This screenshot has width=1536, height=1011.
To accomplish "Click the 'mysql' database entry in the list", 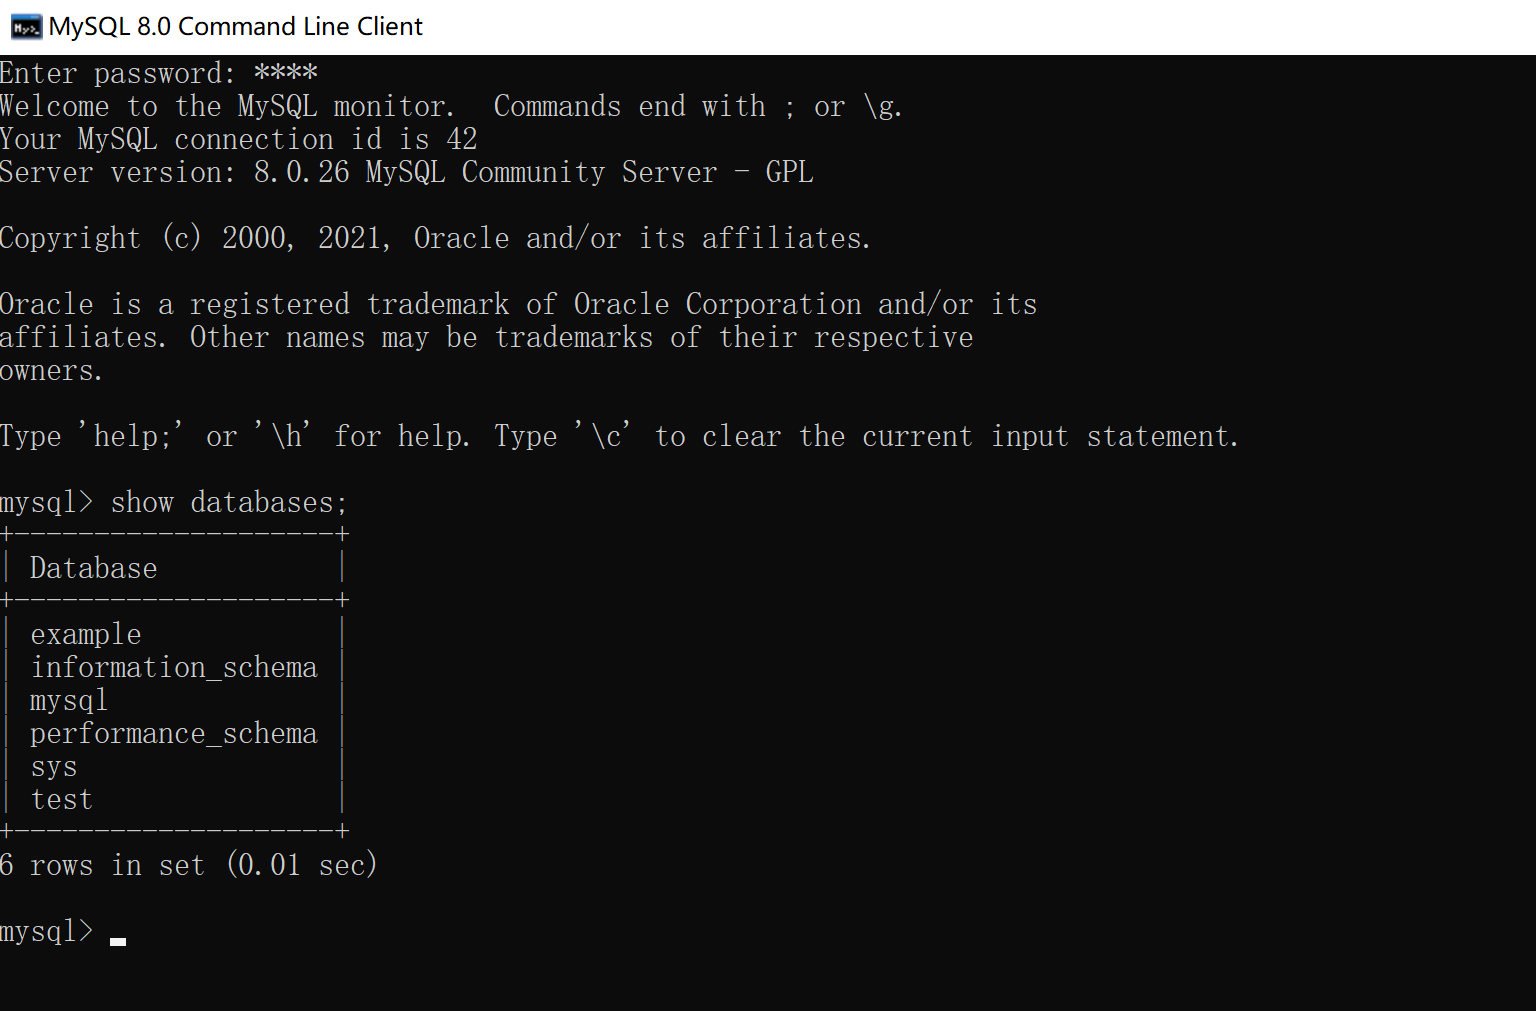I will click(x=68, y=700).
